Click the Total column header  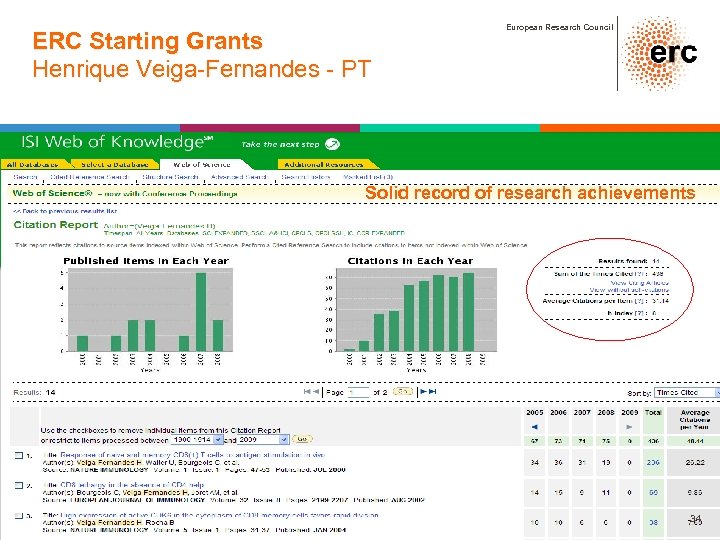(653, 413)
